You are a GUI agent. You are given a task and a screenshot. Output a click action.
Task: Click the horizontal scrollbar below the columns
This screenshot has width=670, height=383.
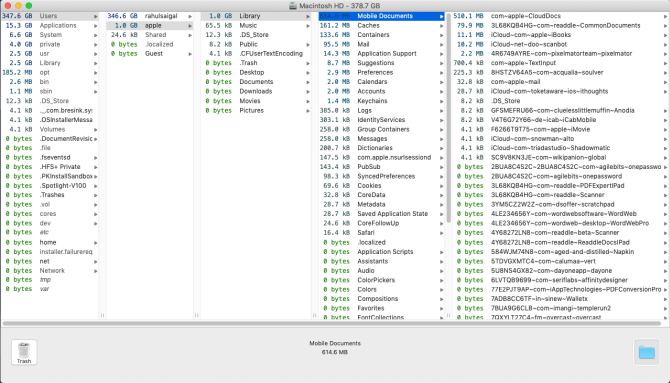(x=332, y=324)
